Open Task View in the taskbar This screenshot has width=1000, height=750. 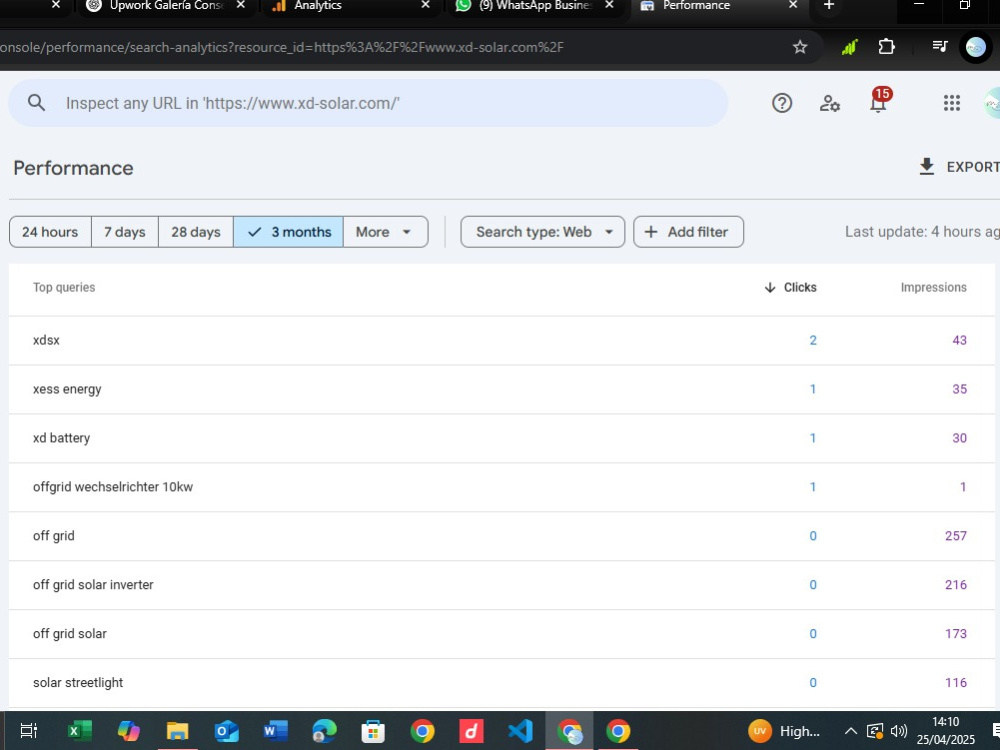[29, 730]
